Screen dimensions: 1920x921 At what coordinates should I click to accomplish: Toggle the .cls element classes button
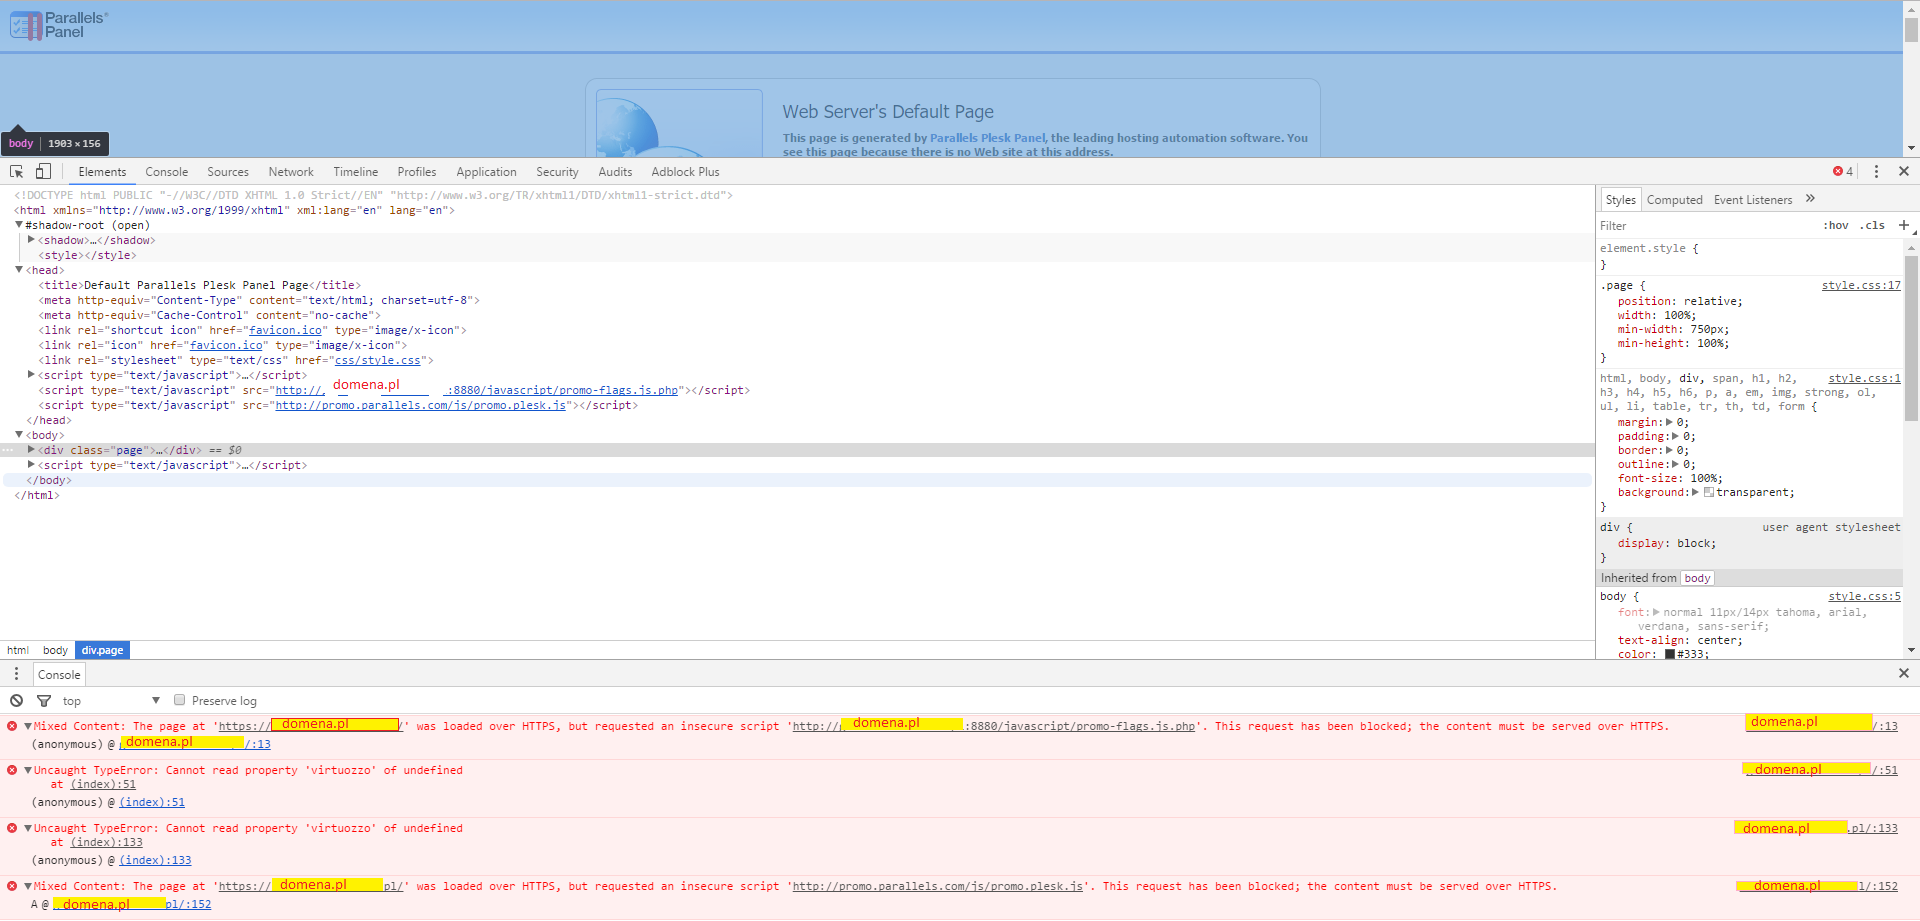tap(1872, 226)
